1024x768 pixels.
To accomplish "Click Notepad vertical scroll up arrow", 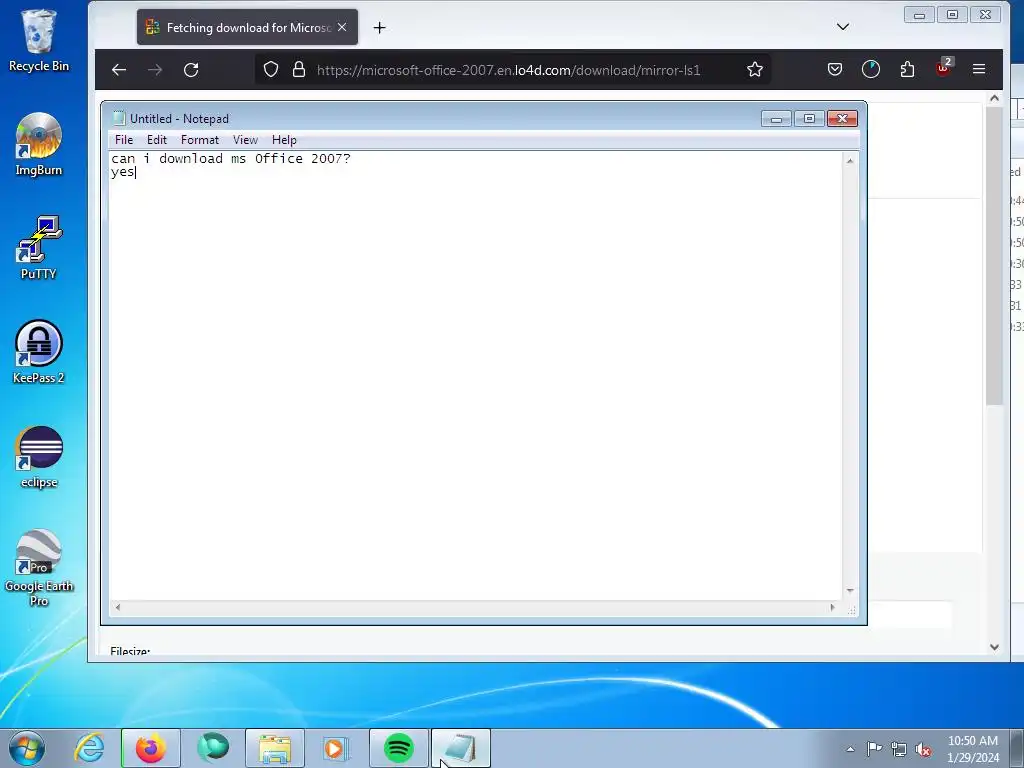I will click(x=850, y=161).
